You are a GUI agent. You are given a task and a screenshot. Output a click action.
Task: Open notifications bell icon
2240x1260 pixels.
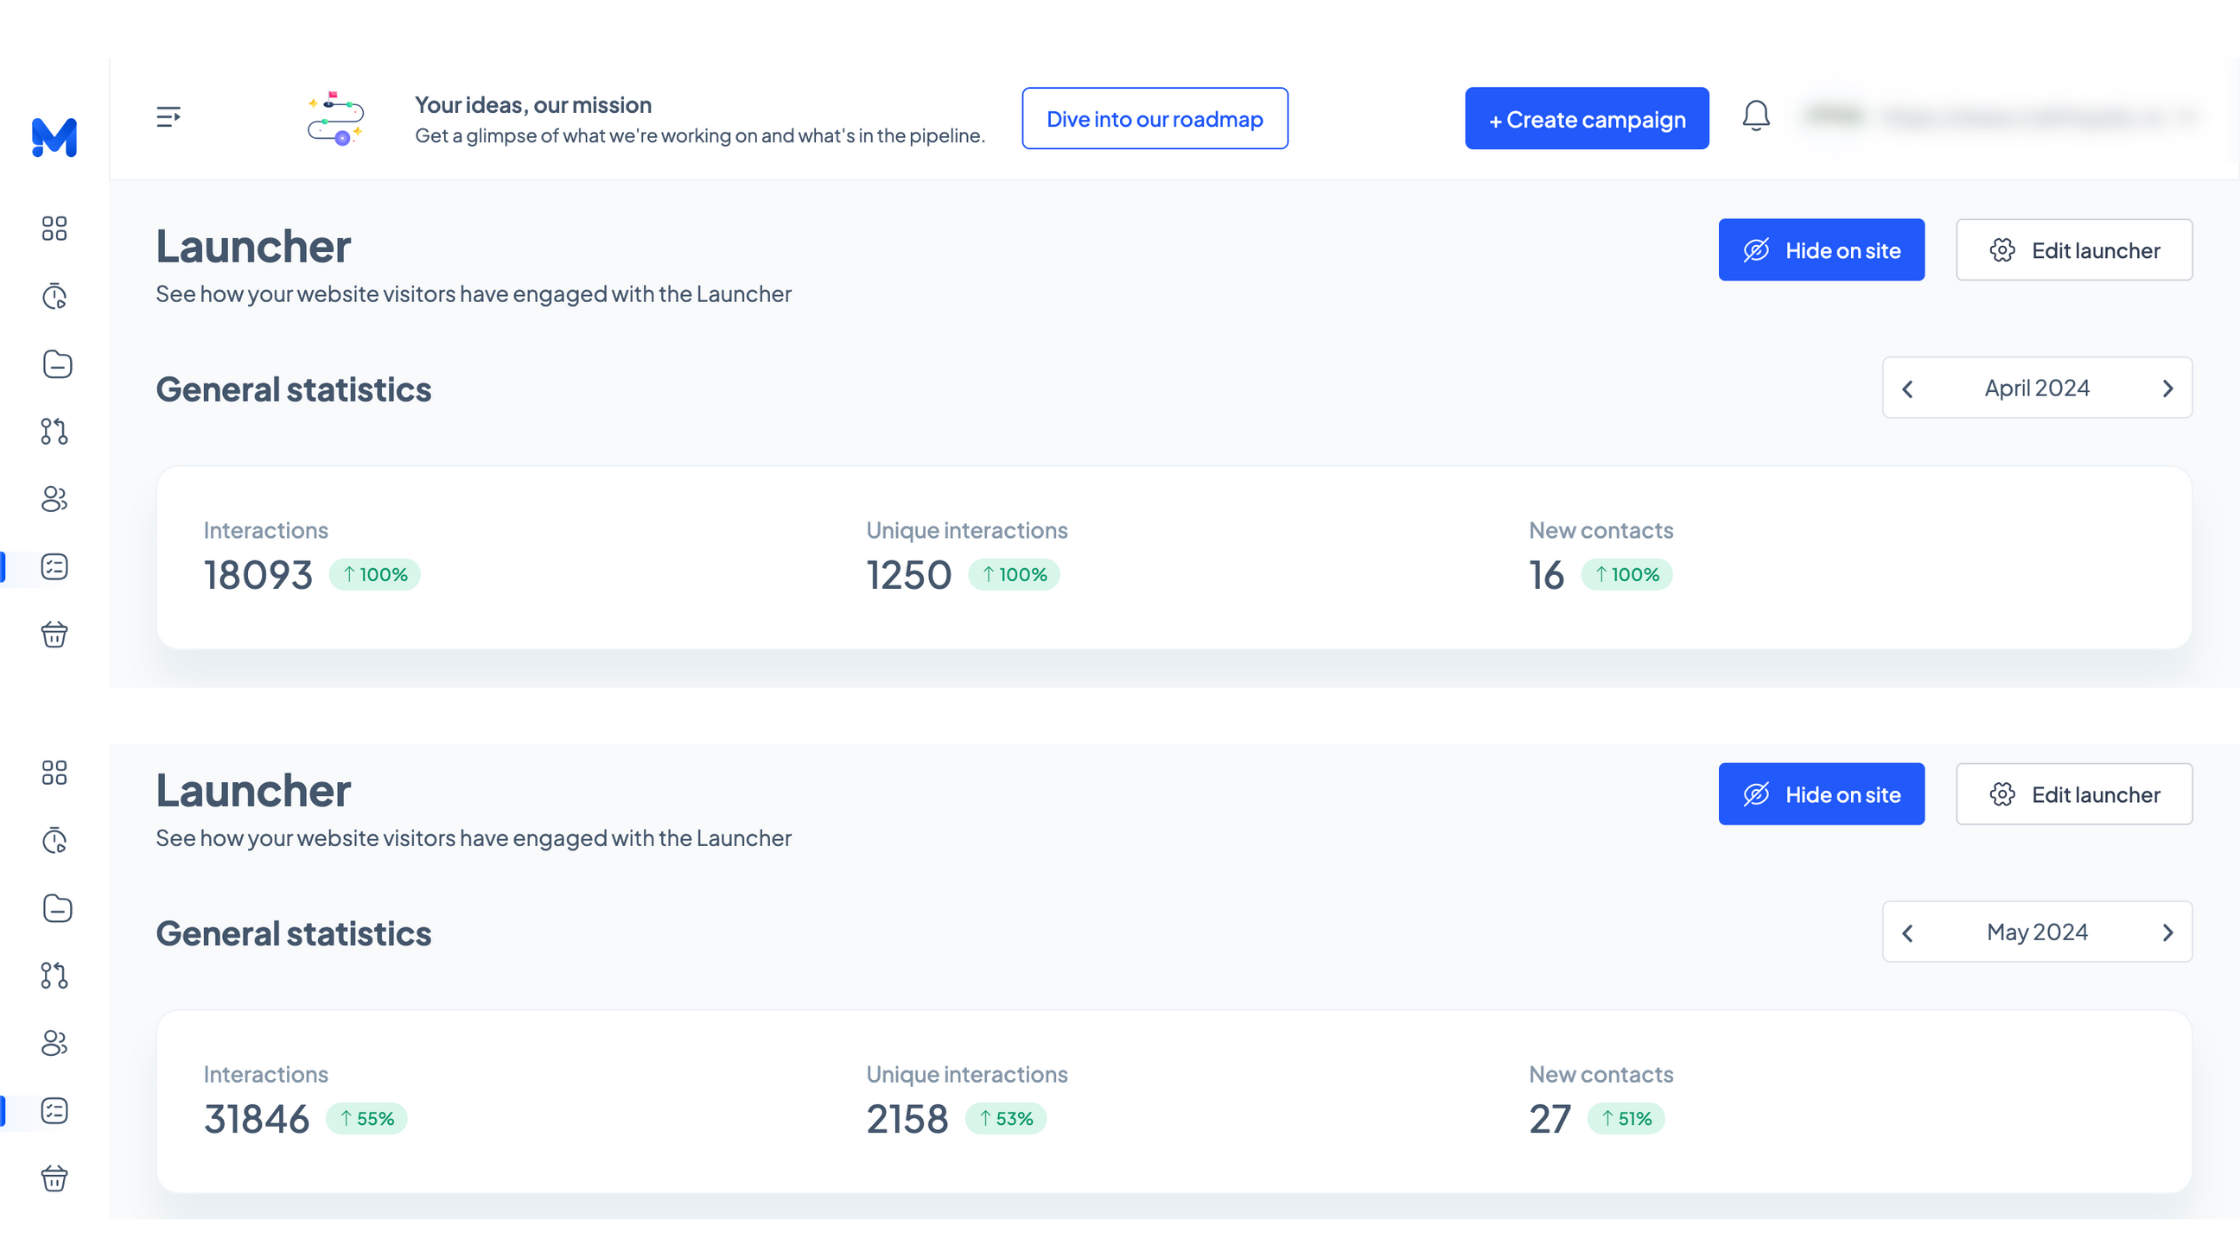click(1756, 116)
